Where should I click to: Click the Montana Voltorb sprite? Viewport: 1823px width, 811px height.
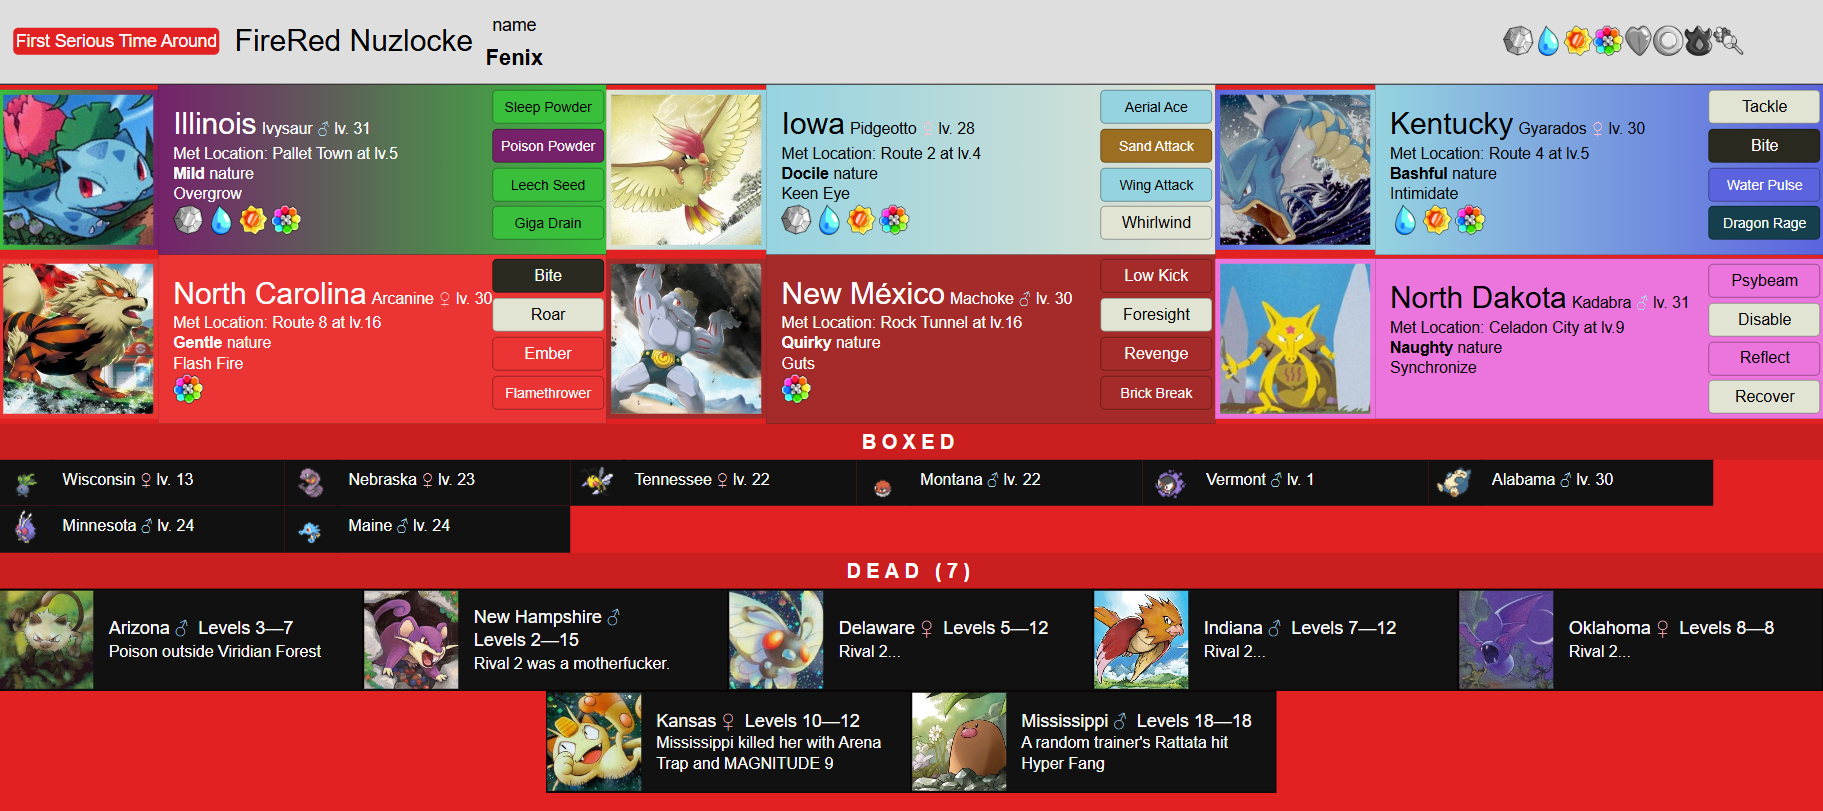pos(882,488)
